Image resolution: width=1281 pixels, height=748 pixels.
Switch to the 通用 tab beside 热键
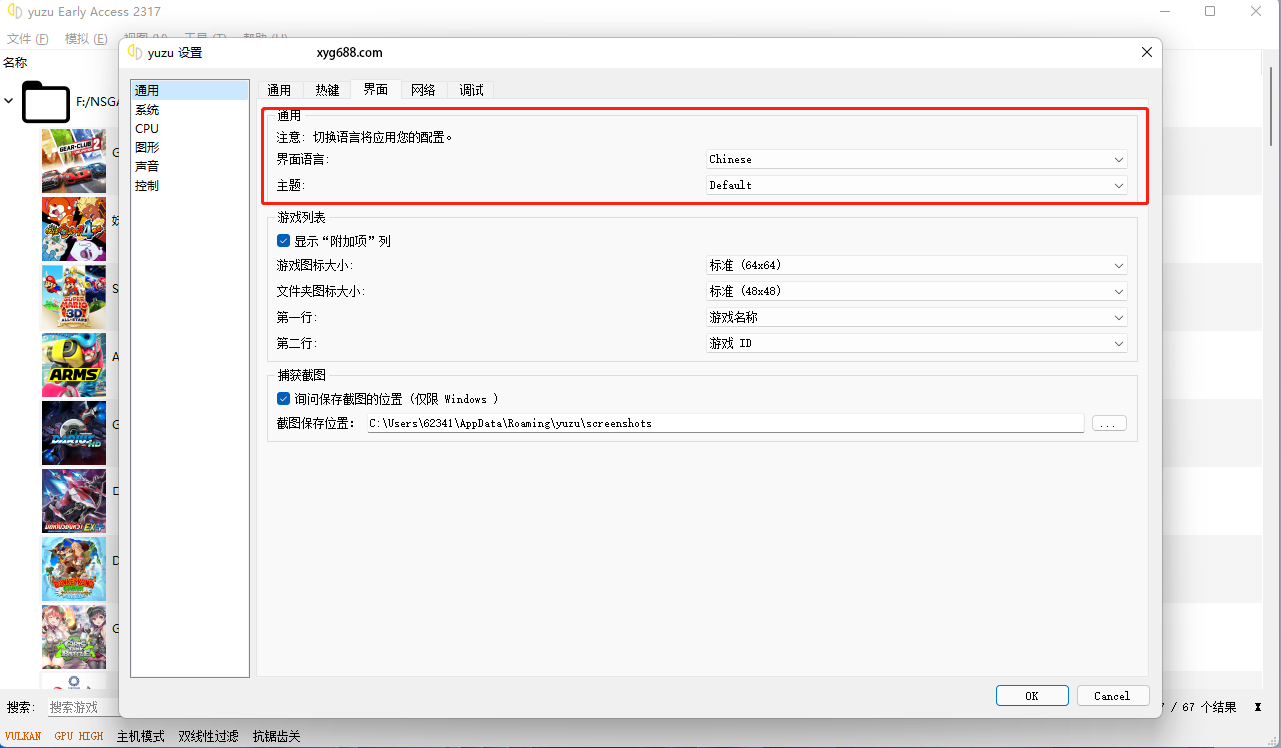point(279,90)
